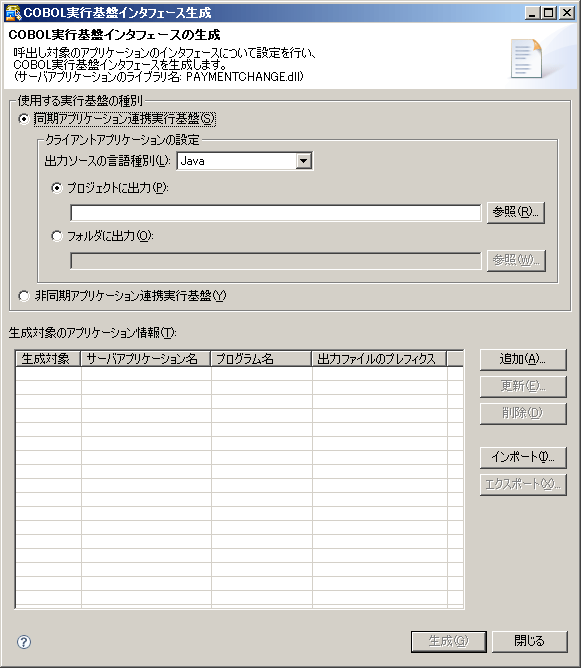The image size is (581, 668).
Task: Click 参照(W) browse button for folder
Action: pos(516,260)
